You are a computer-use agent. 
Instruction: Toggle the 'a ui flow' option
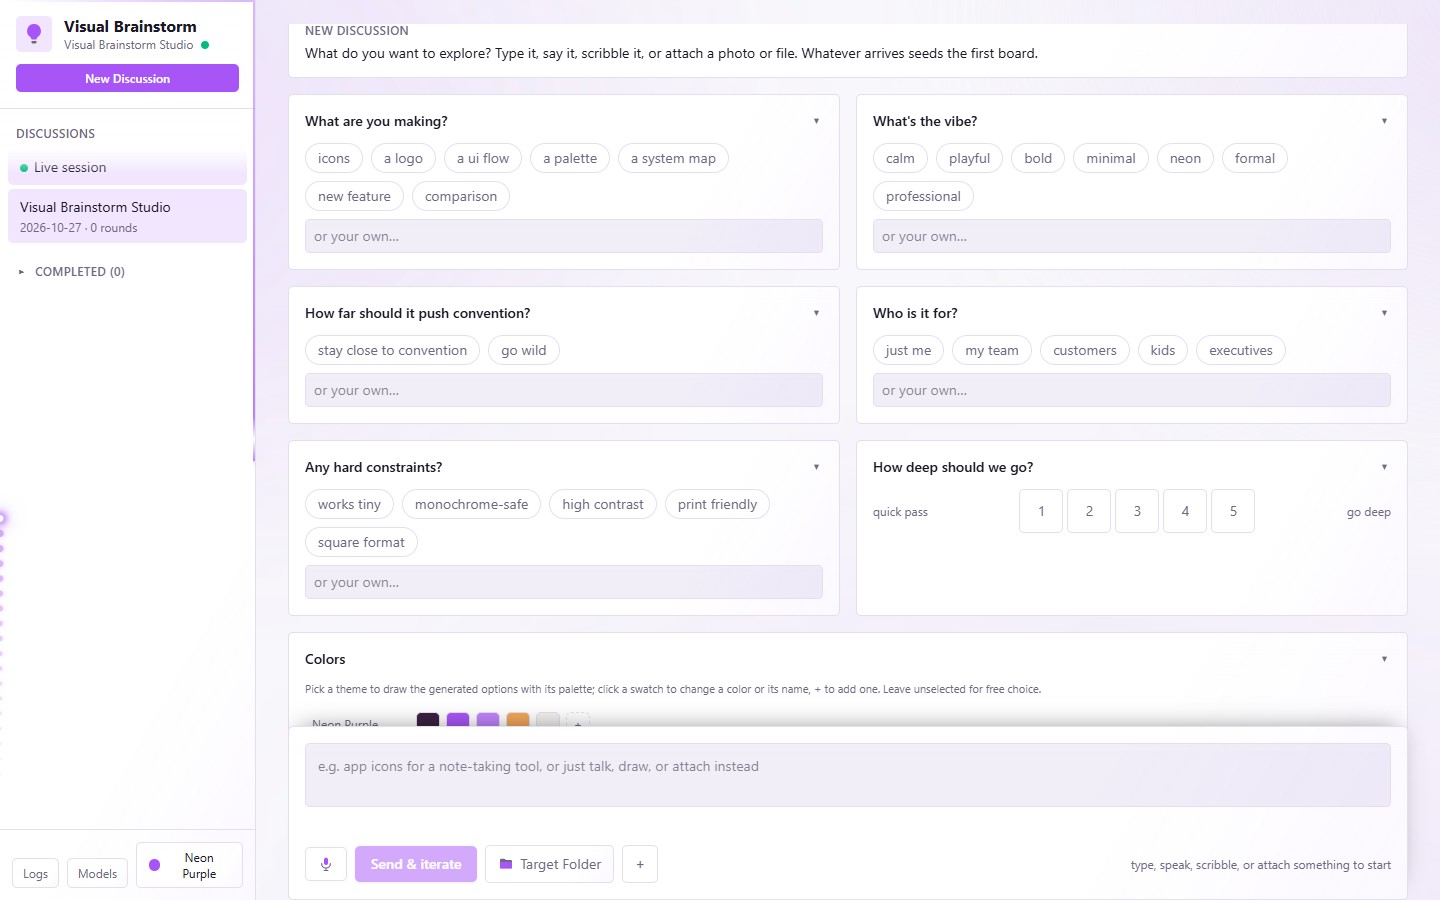[x=483, y=158]
